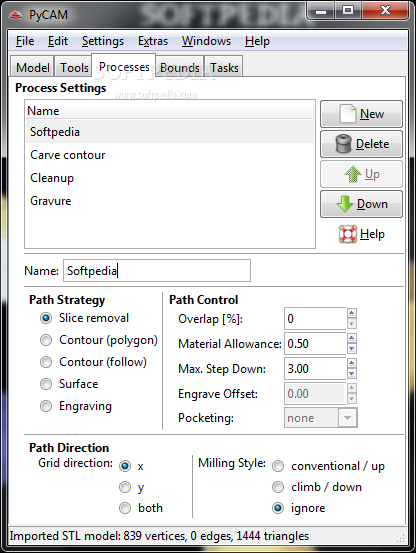This screenshot has height=553, width=416.
Task: Select climb / down milling style
Action: tap(278, 487)
